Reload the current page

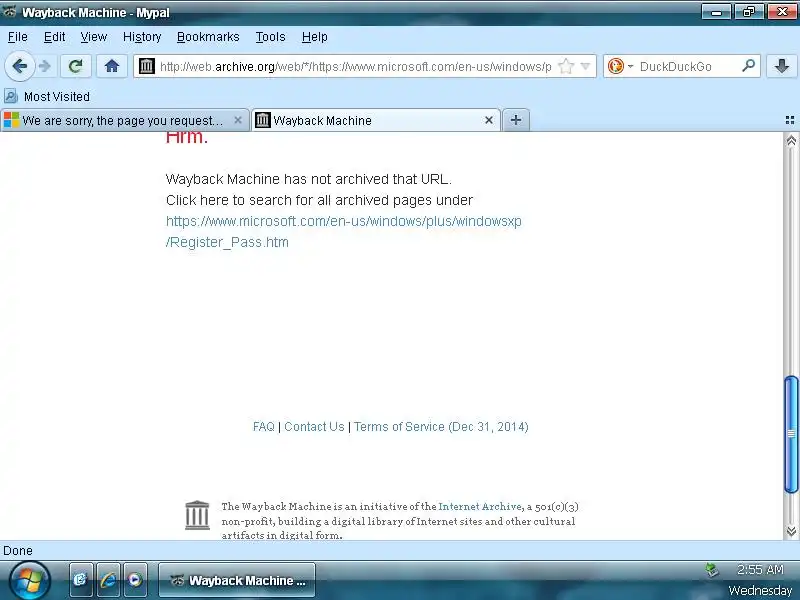(x=76, y=66)
